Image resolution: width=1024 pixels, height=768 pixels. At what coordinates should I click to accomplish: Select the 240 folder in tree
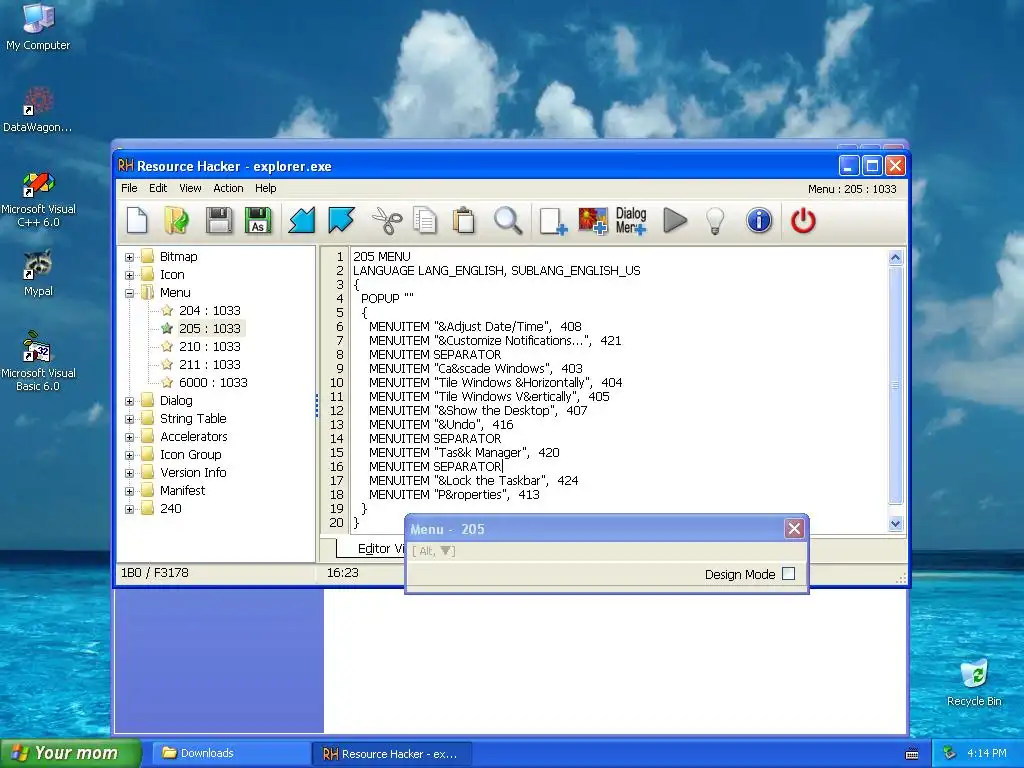point(170,509)
